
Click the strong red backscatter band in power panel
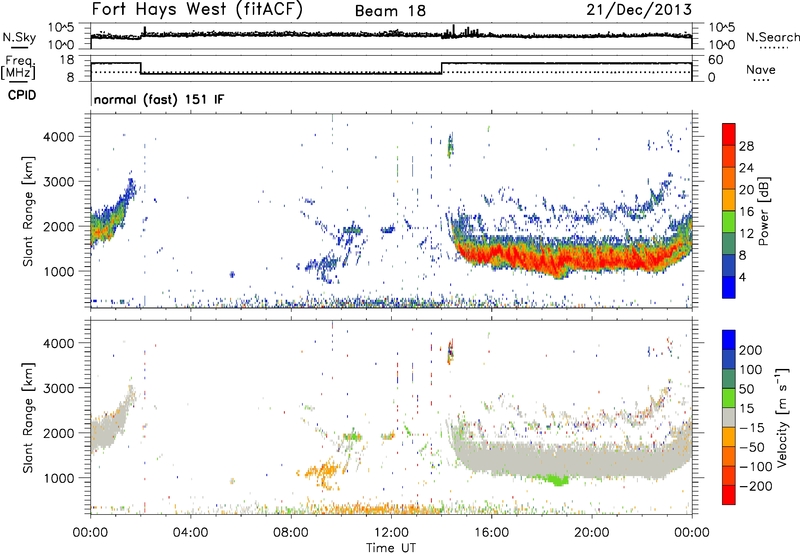coord(571,258)
